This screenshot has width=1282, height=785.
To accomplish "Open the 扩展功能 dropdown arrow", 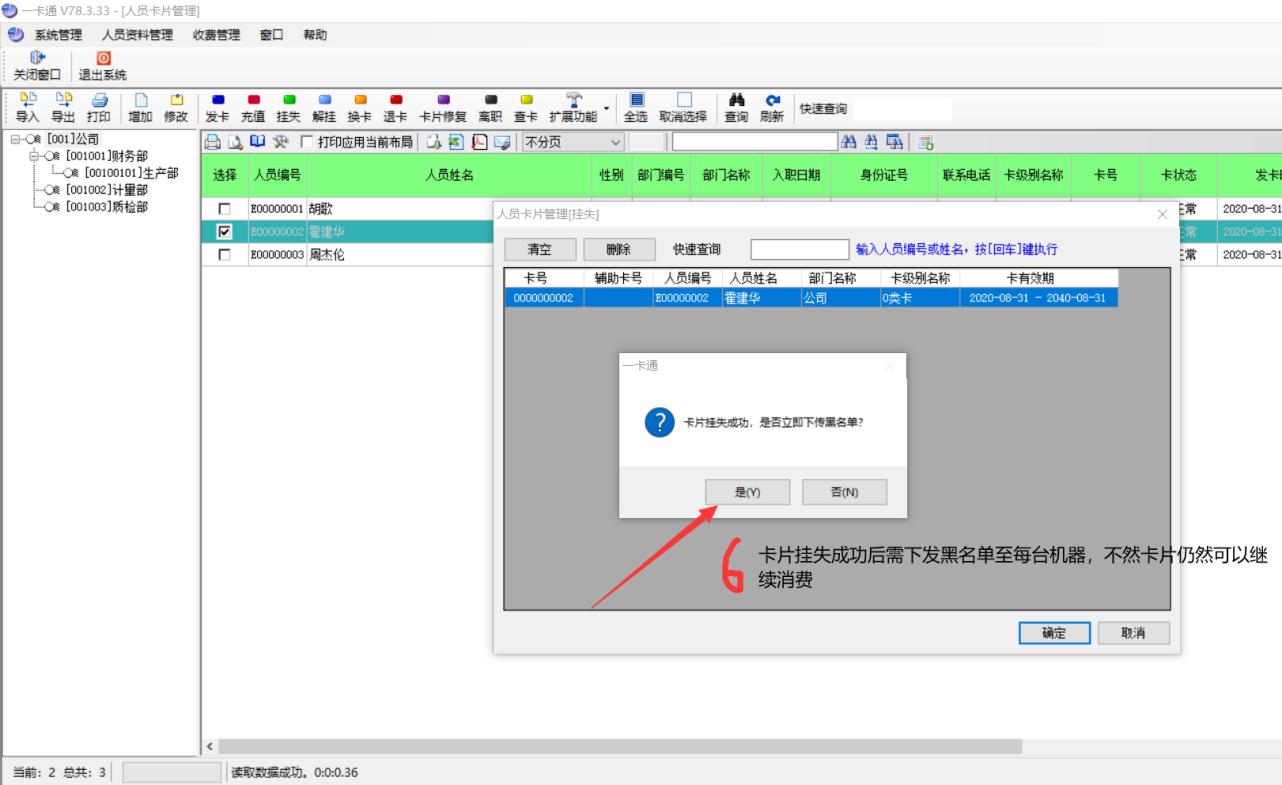I will click(x=606, y=105).
